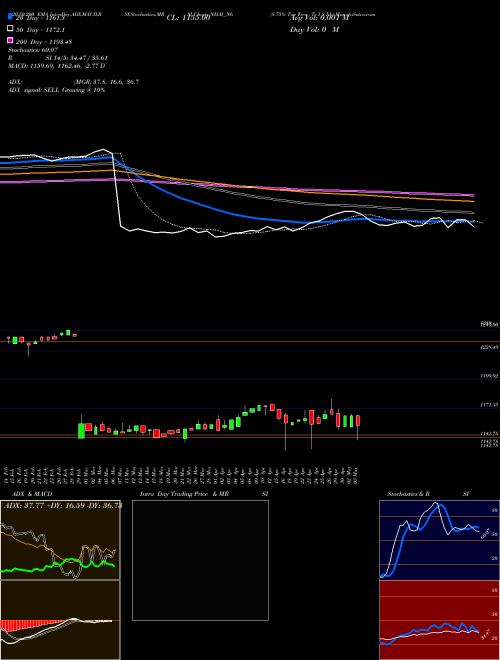The height and width of the screenshot is (660, 500).
Task: Click the first large green candle after the gap down
Action: point(81,430)
